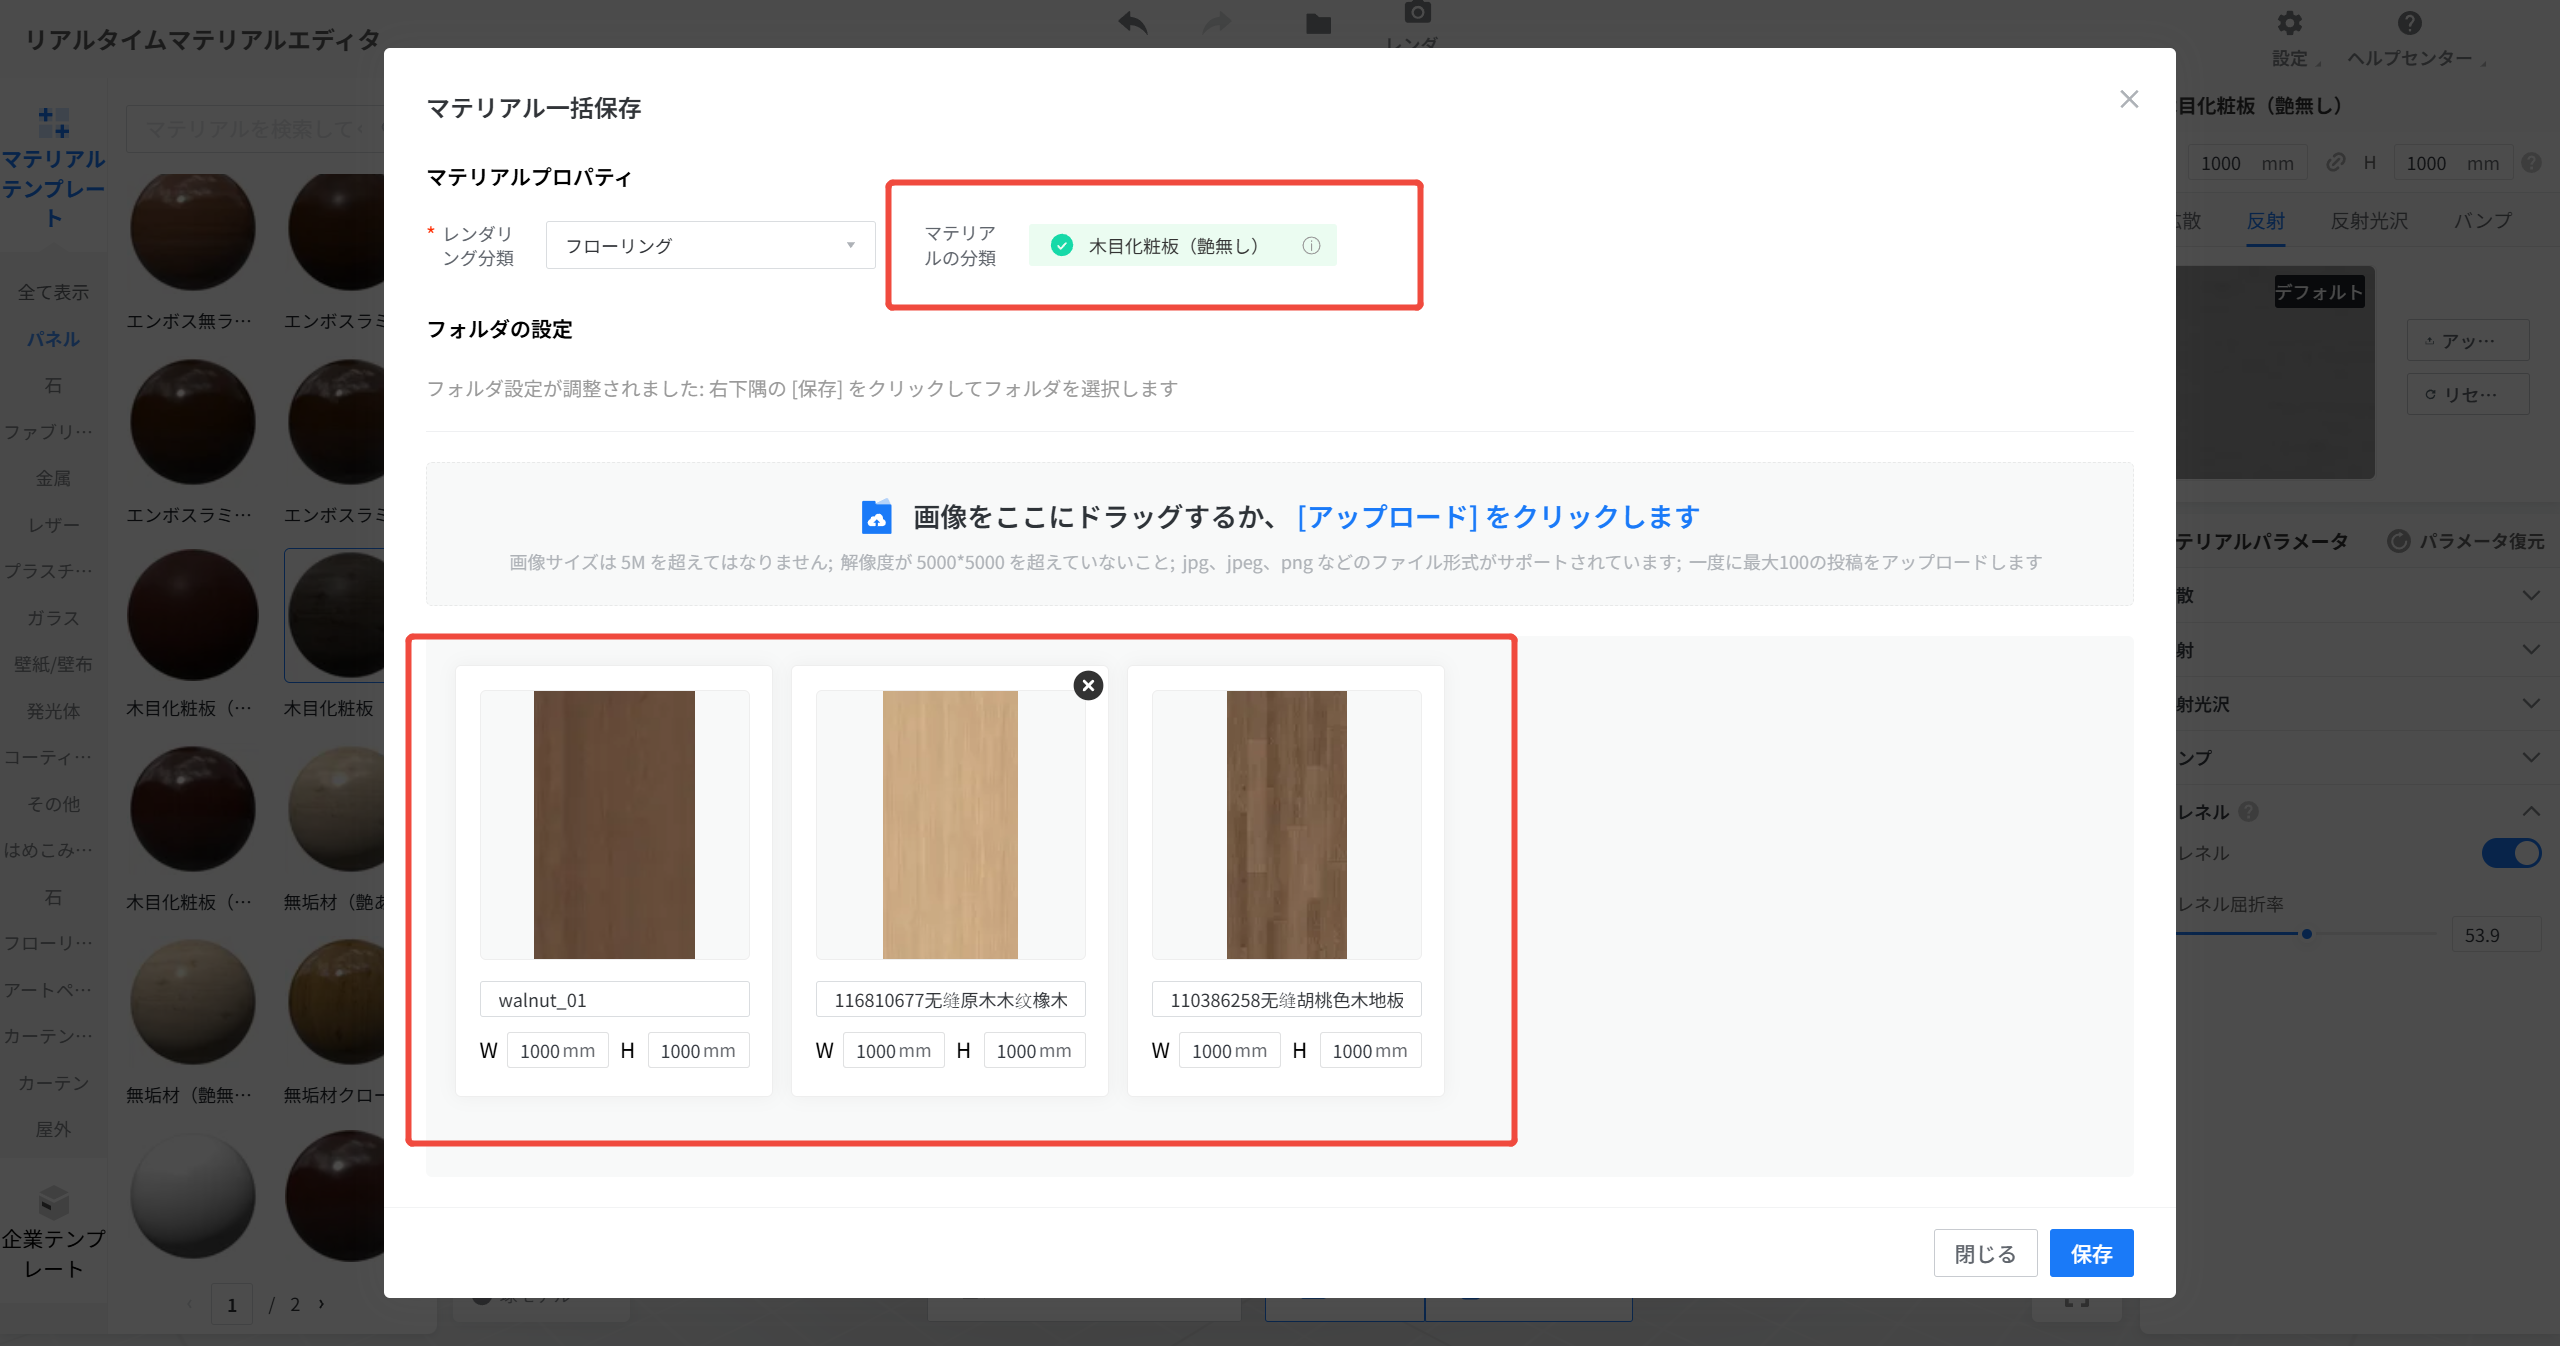2560x1346 pixels.
Task: Click the リセ… reset button in the right panel
Action: pos(2467,394)
